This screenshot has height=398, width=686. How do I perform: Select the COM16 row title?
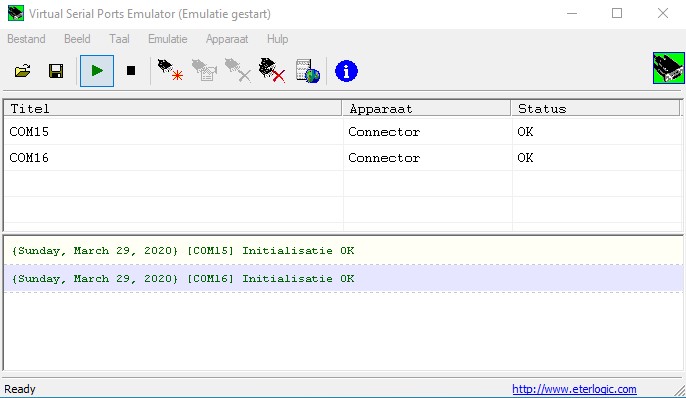click(29, 157)
